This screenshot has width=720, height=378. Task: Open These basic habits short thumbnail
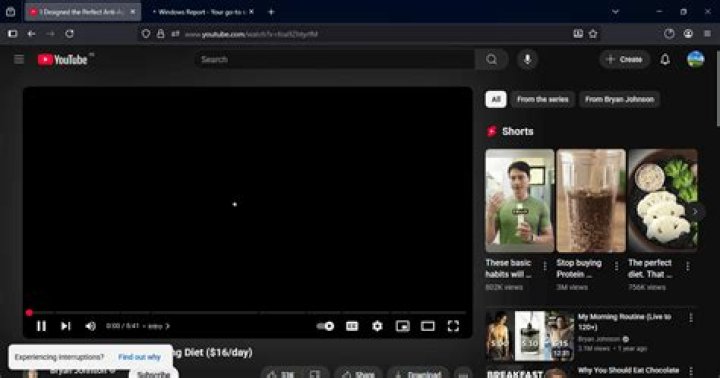point(520,201)
